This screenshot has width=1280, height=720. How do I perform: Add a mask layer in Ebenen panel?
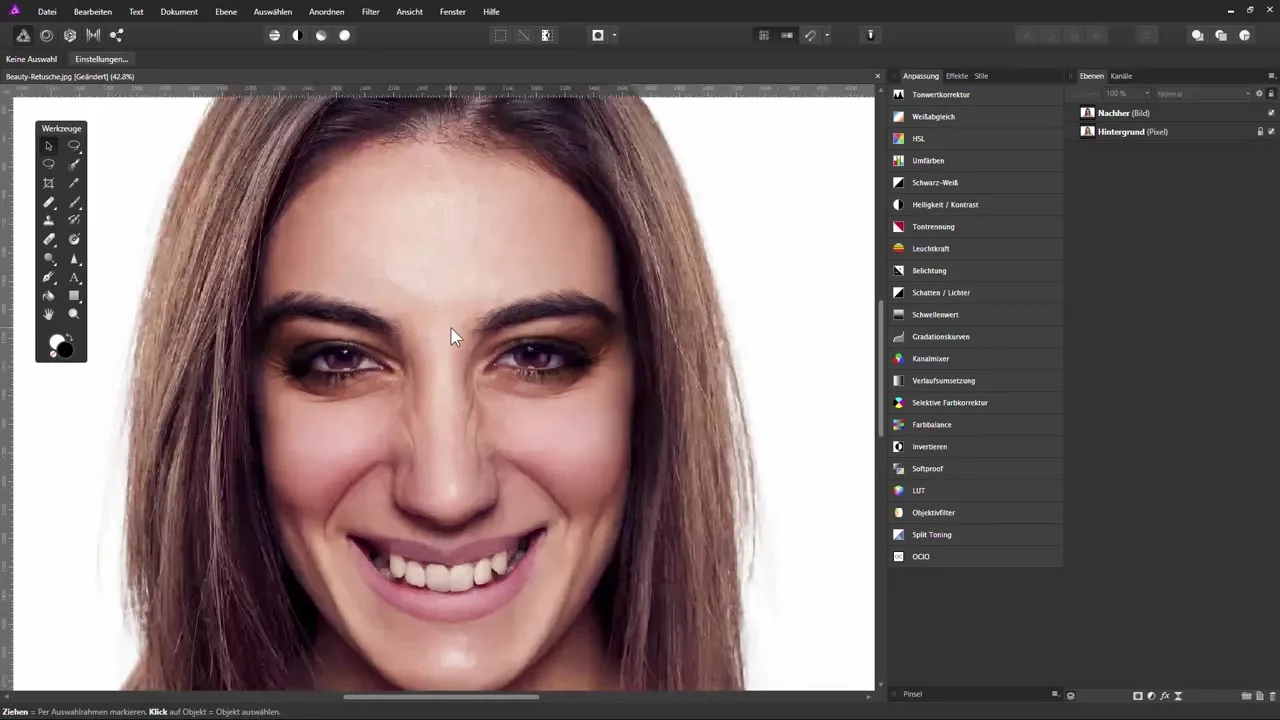click(1138, 695)
